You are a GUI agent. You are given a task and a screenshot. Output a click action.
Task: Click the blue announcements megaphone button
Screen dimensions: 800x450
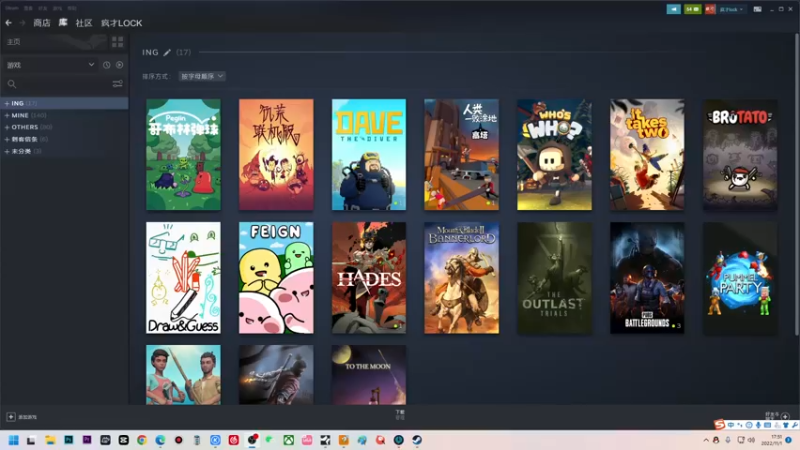point(673,9)
